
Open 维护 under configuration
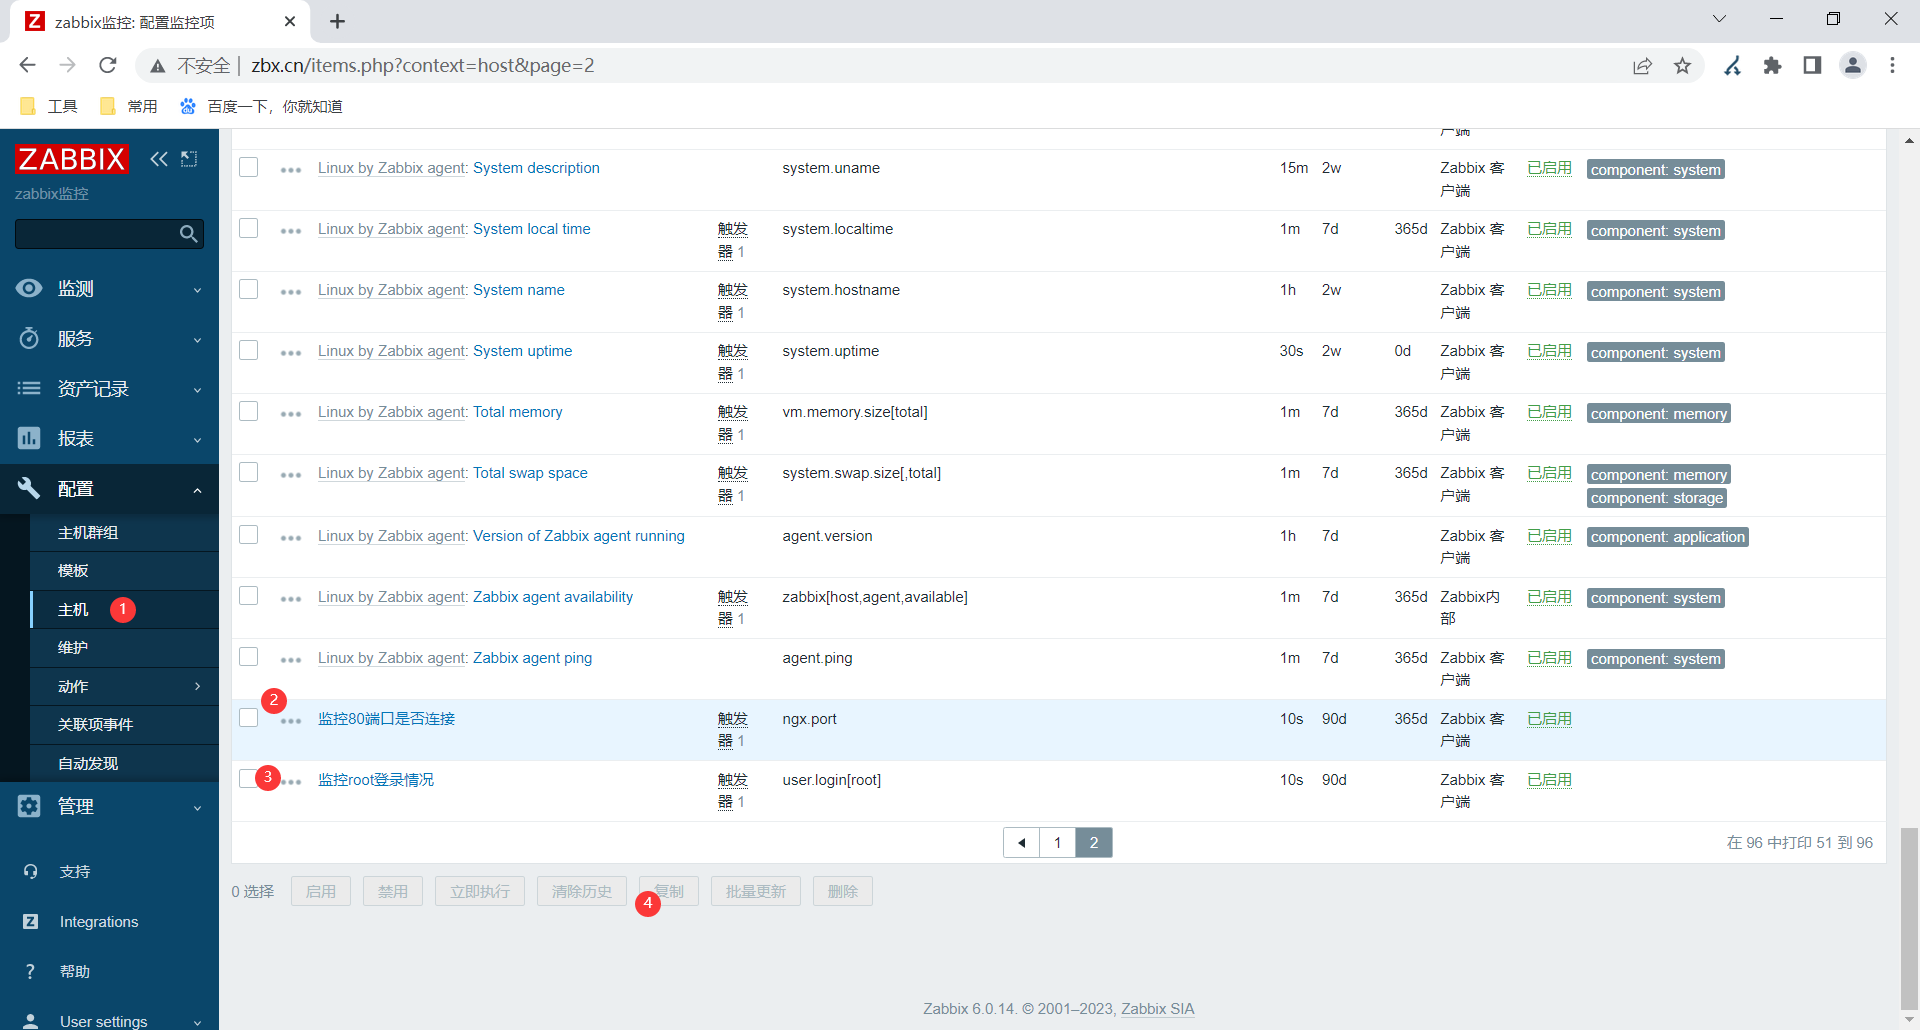[x=73, y=648]
